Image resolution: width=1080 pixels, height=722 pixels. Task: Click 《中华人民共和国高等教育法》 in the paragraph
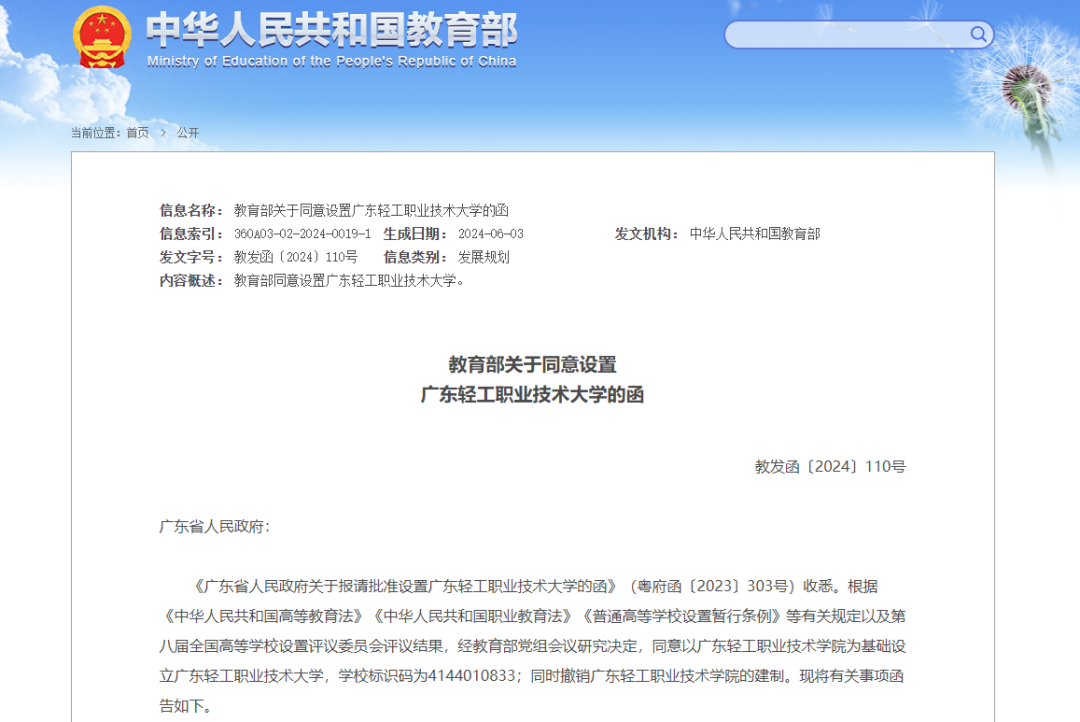tap(264, 616)
